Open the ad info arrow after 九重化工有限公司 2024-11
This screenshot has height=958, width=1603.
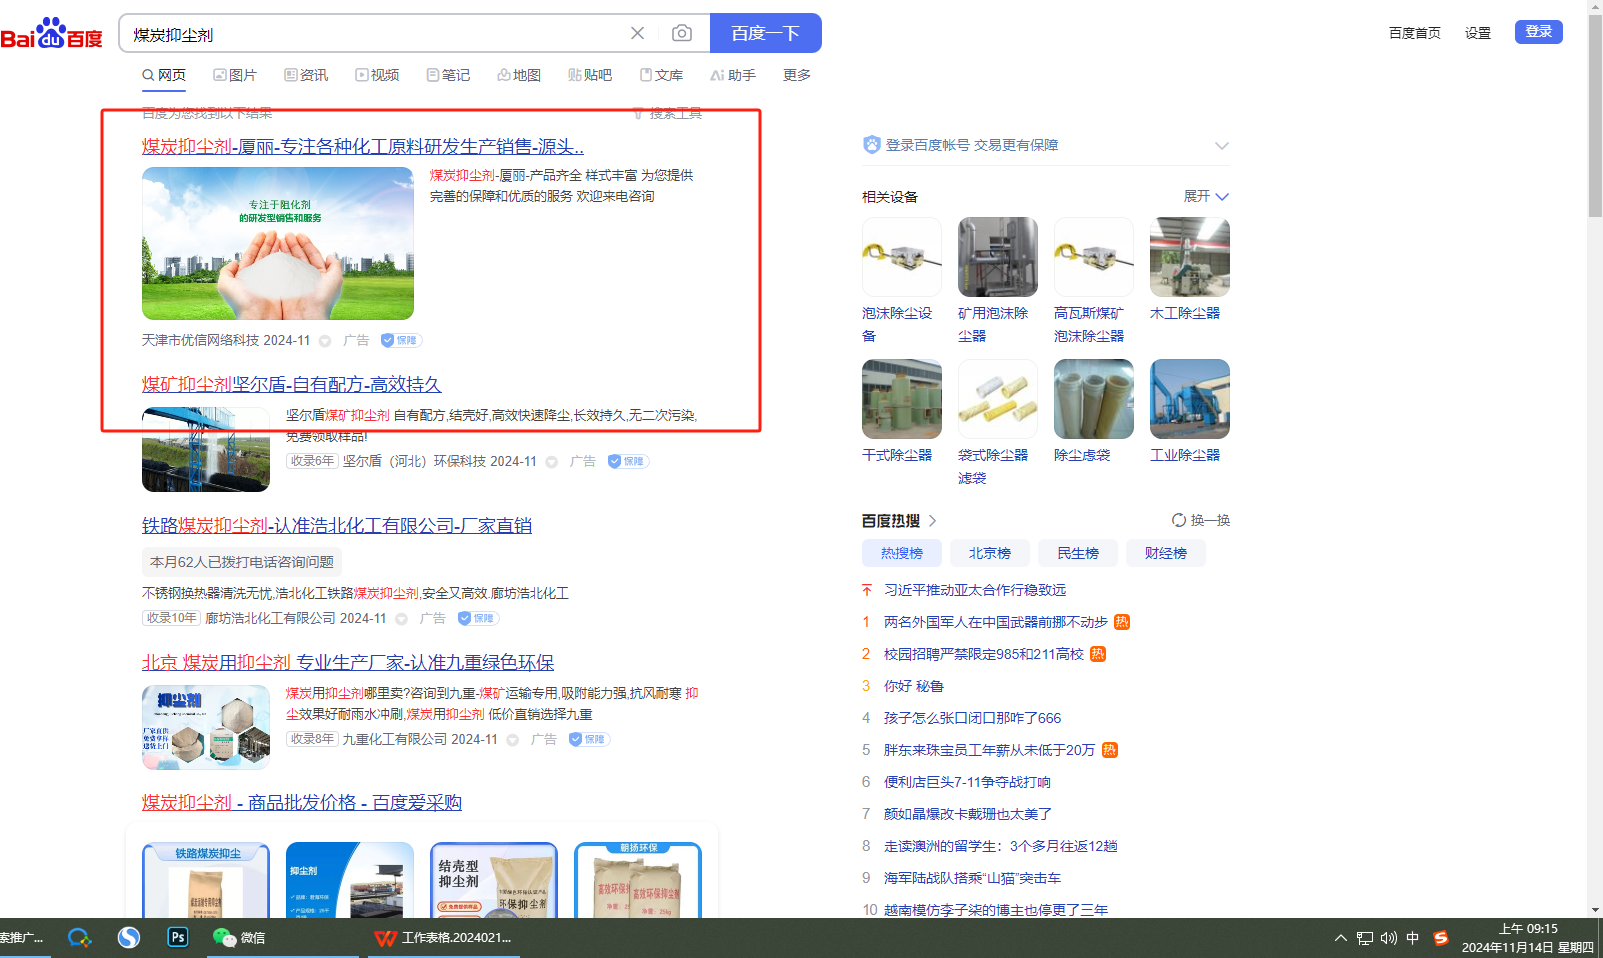click(x=512, y=740)
